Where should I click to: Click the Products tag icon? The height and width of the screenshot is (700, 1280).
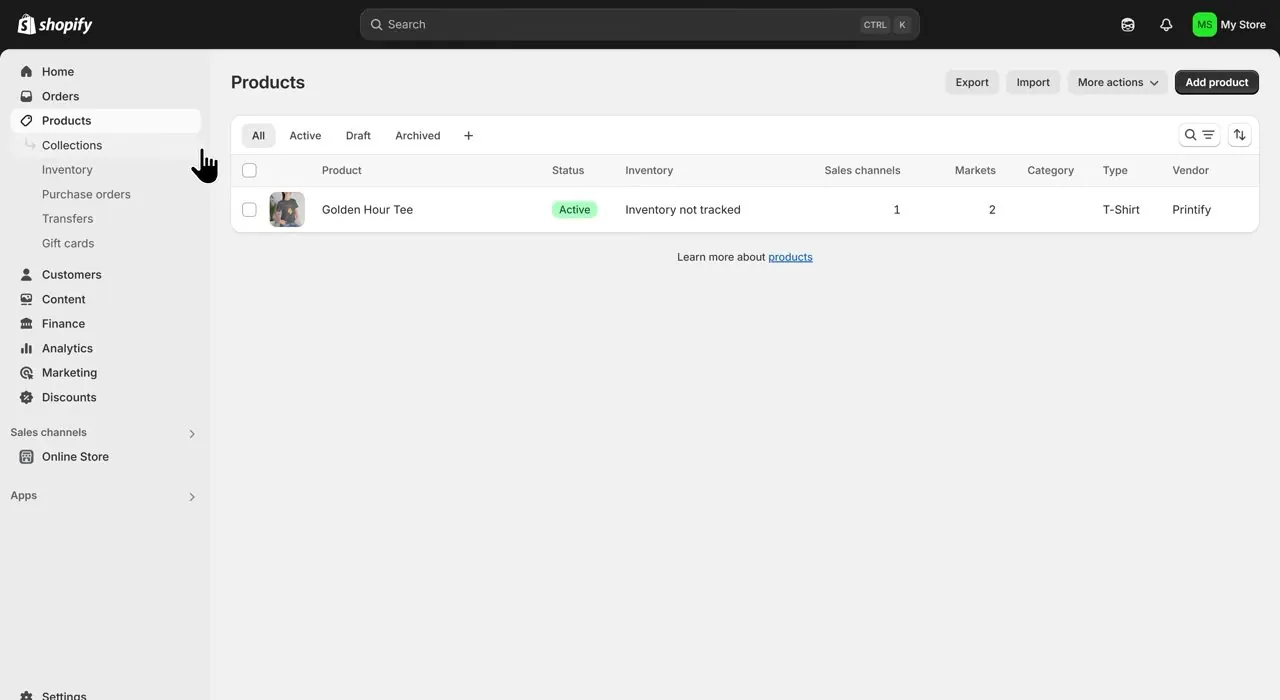pos(26,121)
